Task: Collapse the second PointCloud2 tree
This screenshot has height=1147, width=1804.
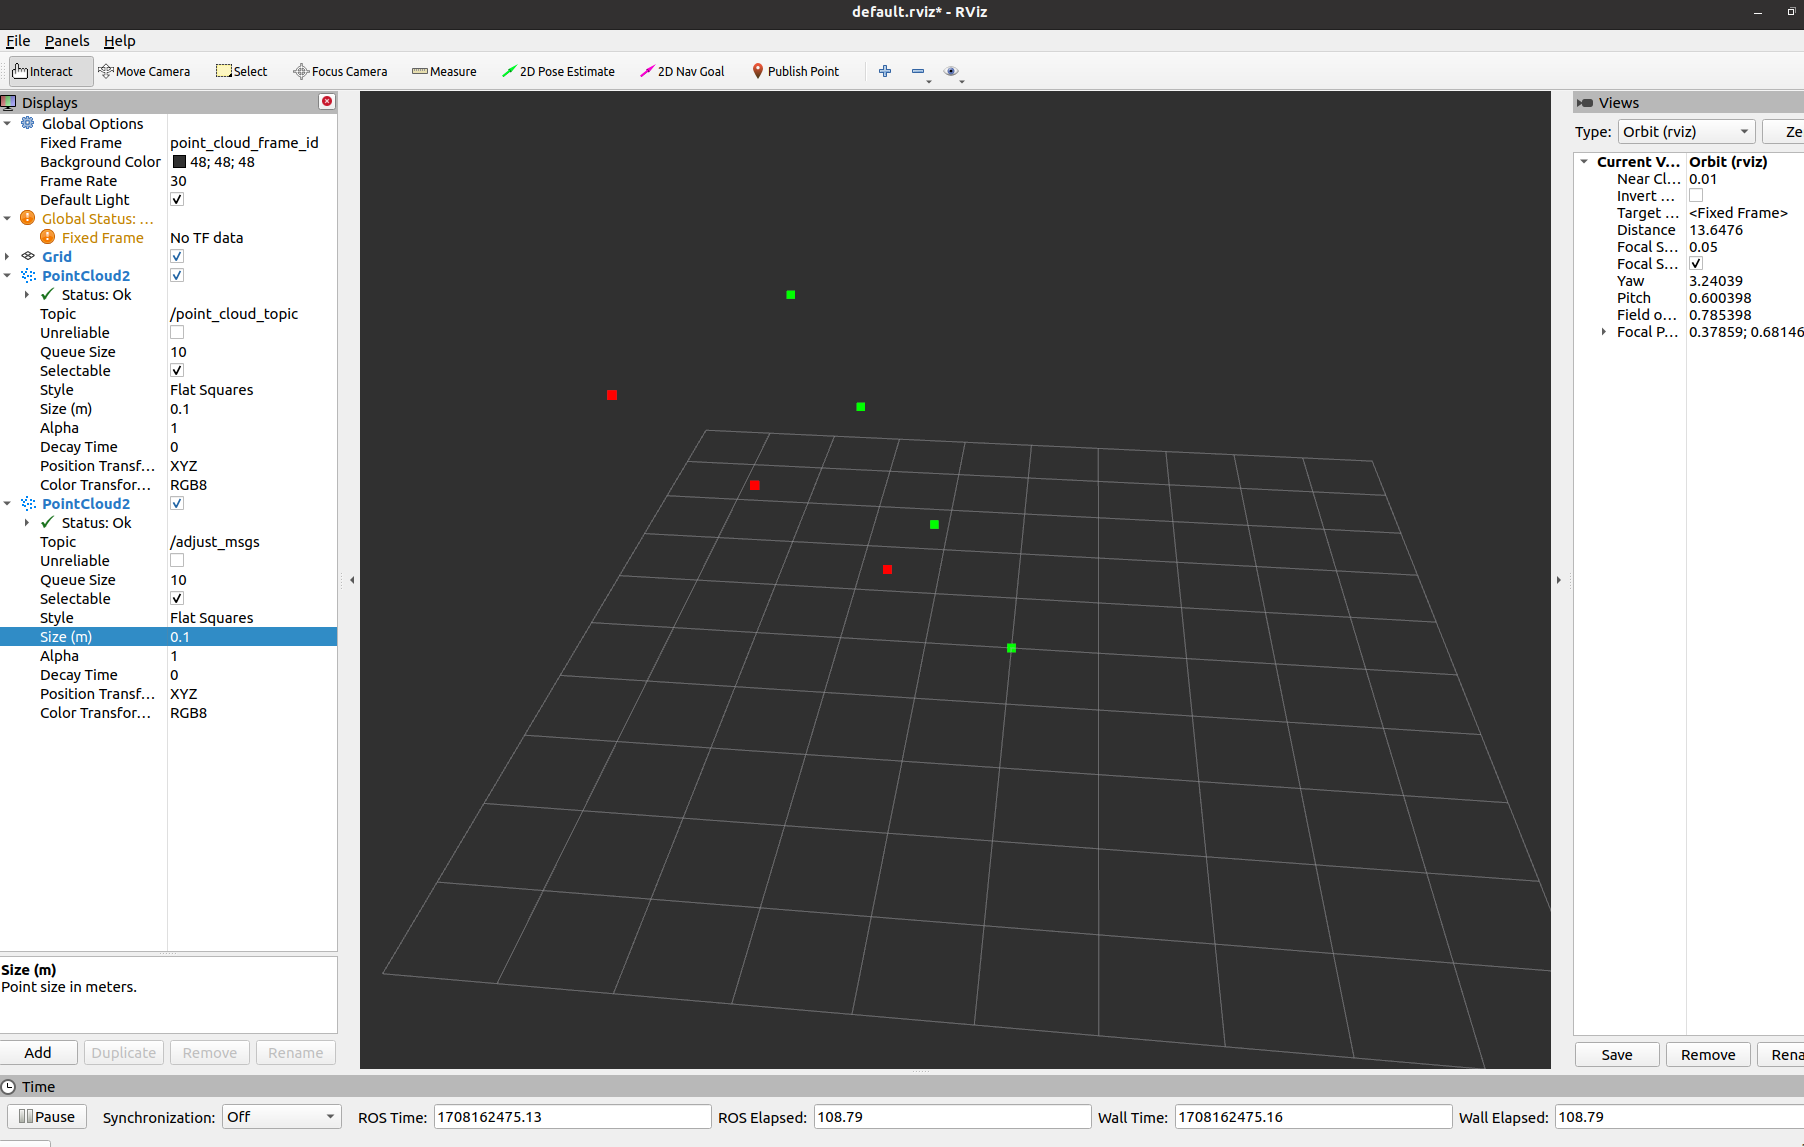Action: (x=7, y=503)
